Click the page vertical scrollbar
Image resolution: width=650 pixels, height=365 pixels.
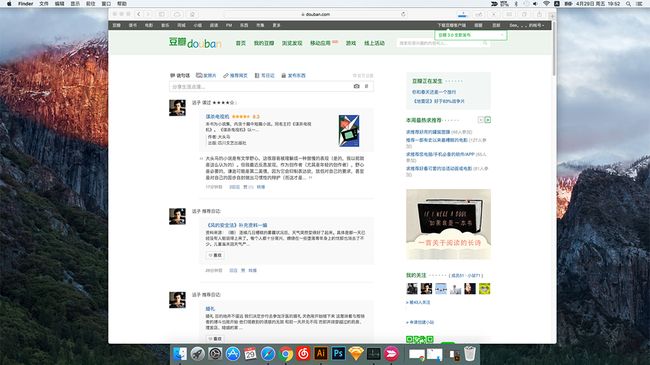pos(554,49)
